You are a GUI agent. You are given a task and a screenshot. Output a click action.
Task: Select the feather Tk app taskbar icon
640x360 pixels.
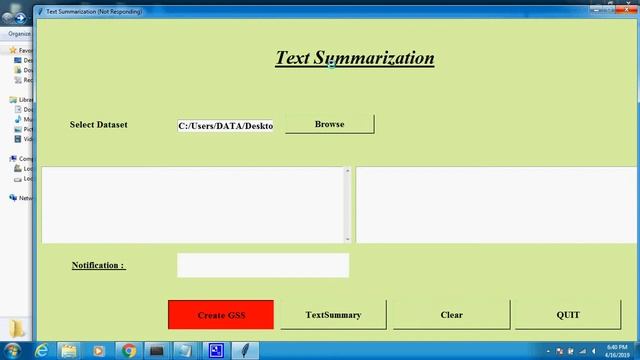click(x=245, y=351)
